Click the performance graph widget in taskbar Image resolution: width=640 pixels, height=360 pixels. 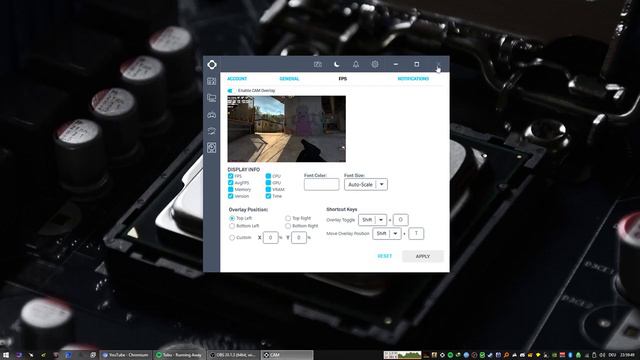pos(402,355)
